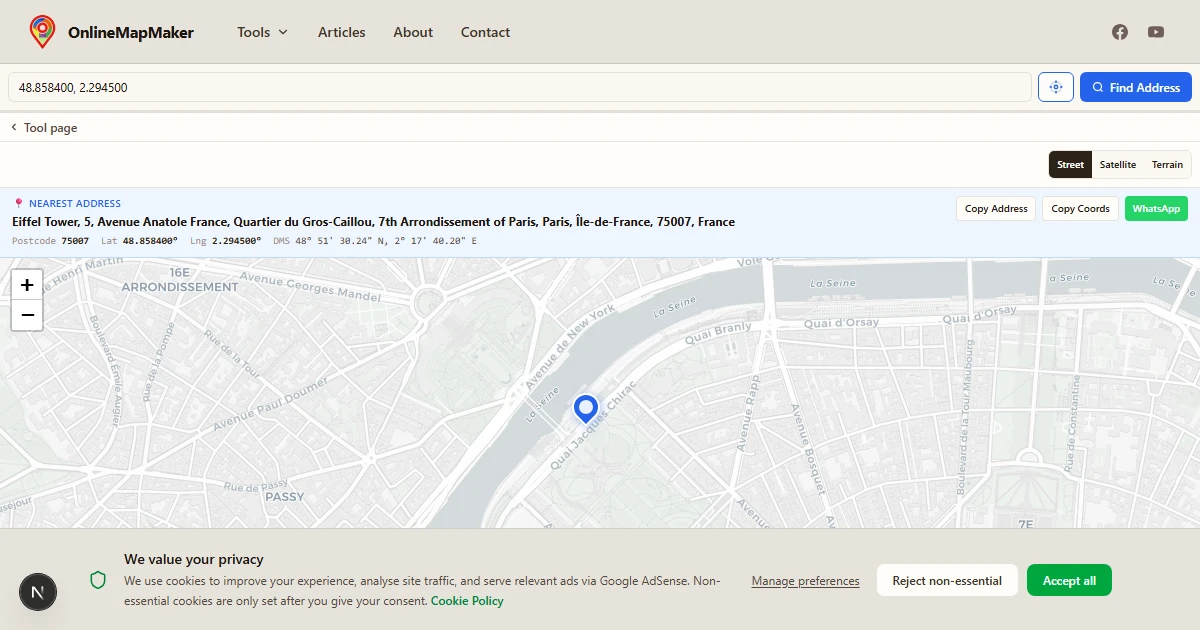
Task: Click the round N badge icon
Action: [38, 592]
